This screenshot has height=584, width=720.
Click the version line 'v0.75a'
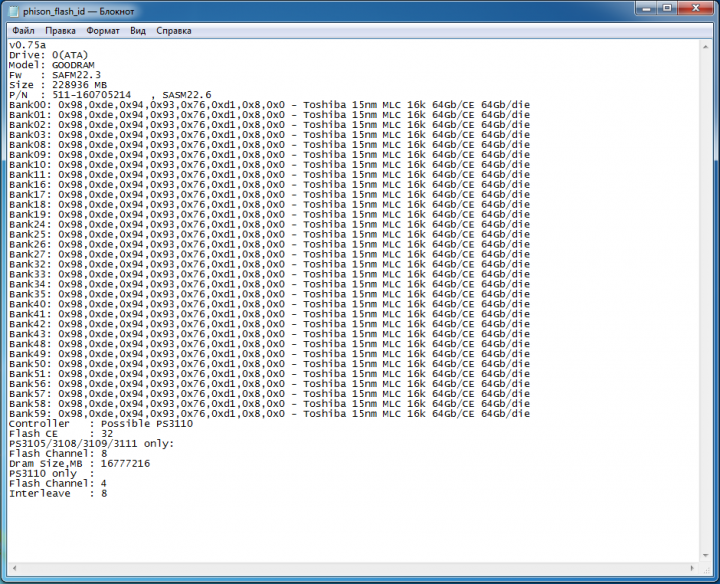click(28, 45)
